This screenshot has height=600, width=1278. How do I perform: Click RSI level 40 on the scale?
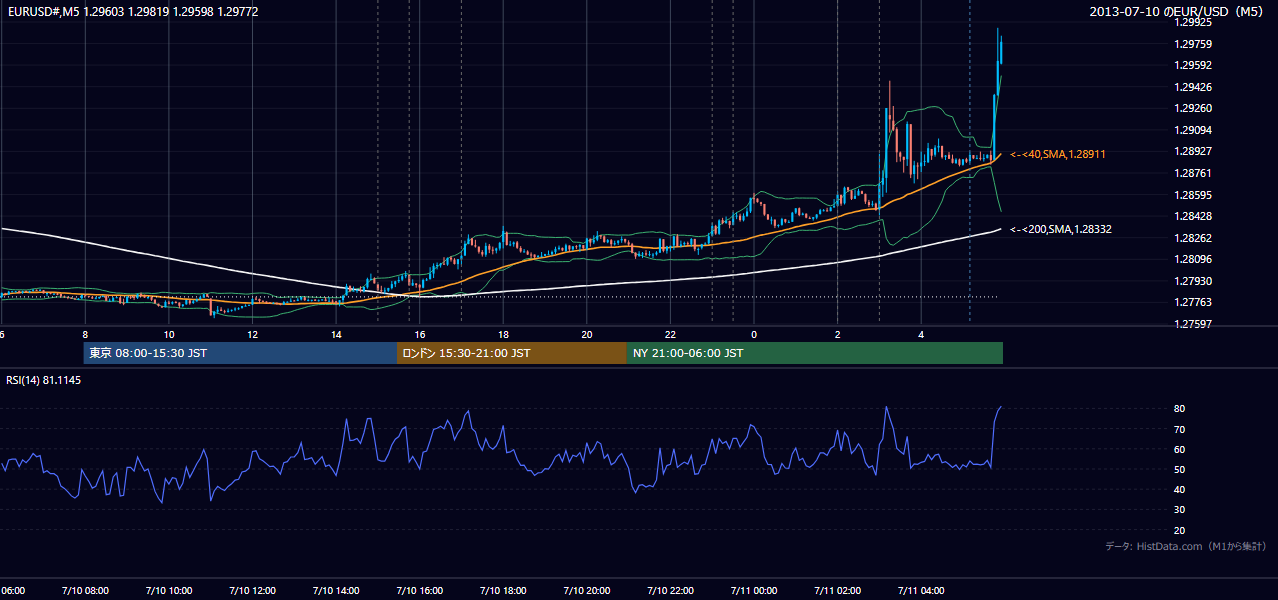[1179, 489]
